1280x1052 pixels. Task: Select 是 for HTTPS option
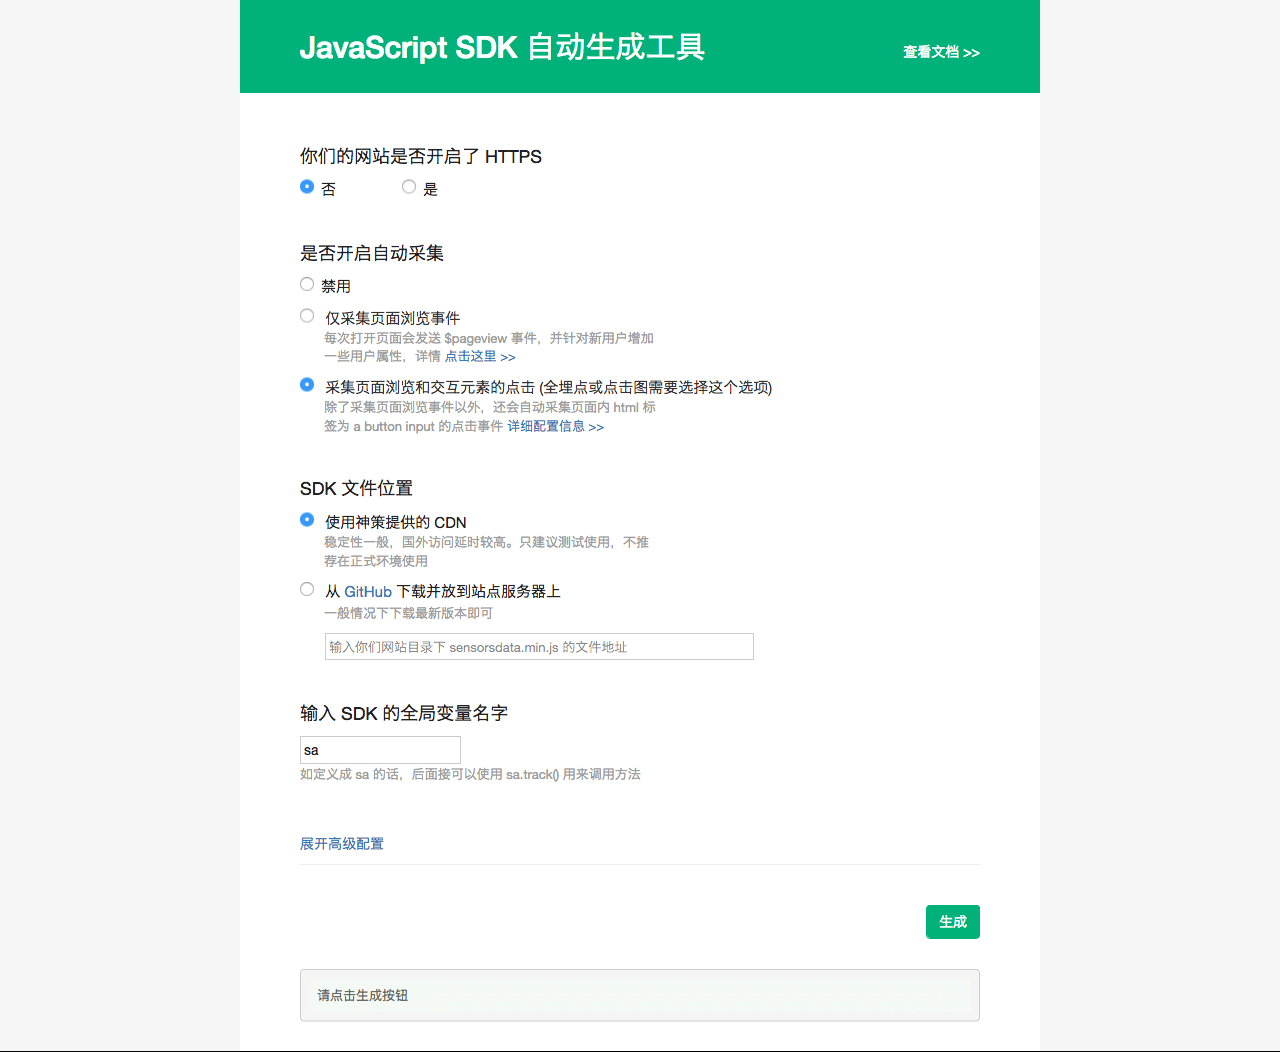(409, 186)
